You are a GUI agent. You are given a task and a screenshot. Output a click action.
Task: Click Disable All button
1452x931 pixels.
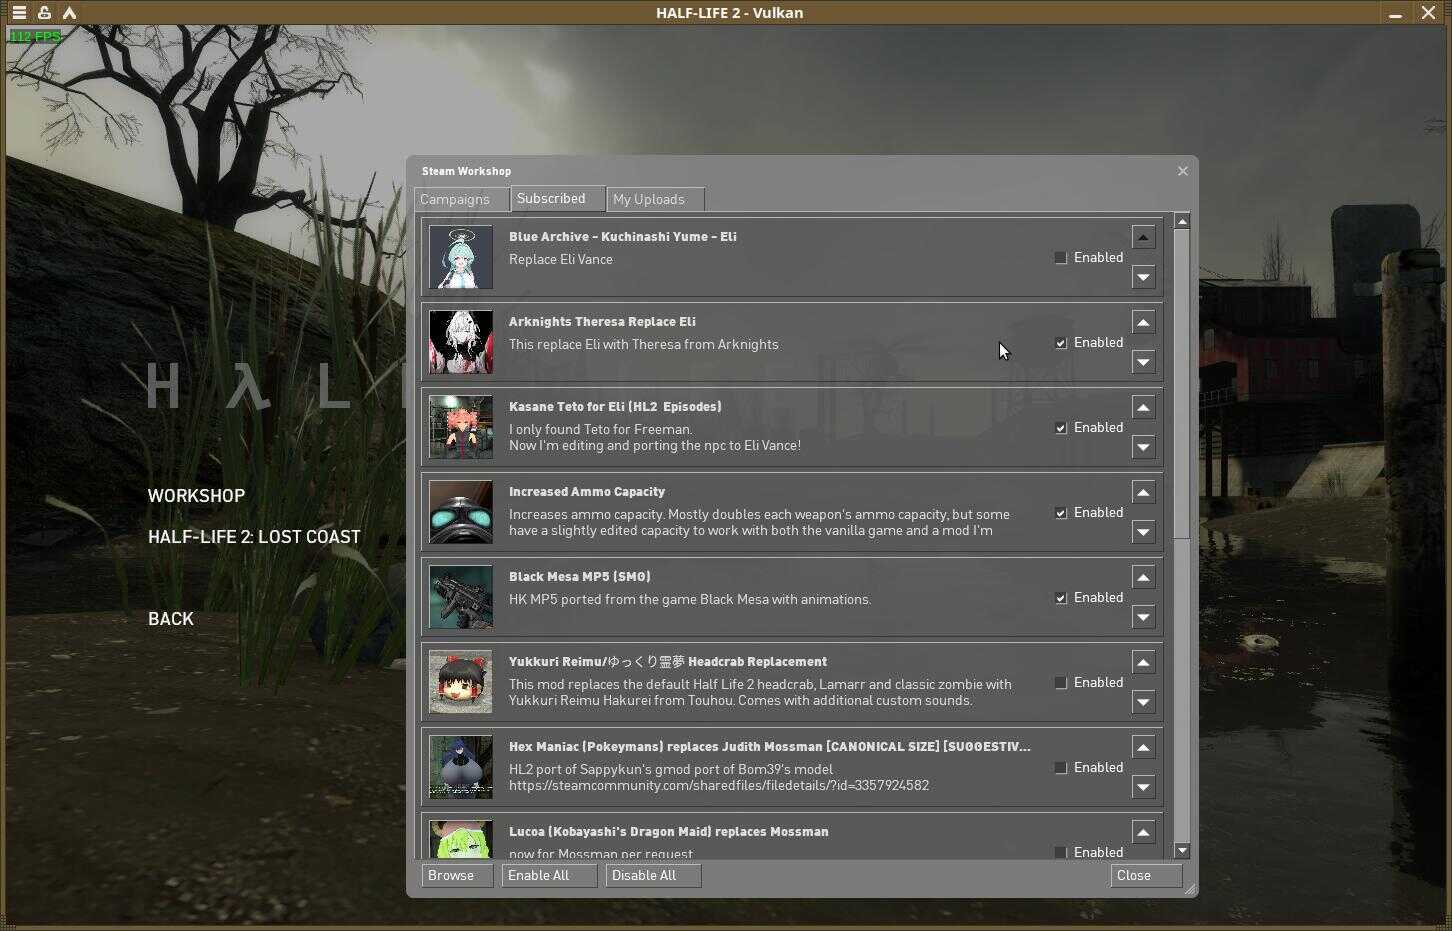653,875
